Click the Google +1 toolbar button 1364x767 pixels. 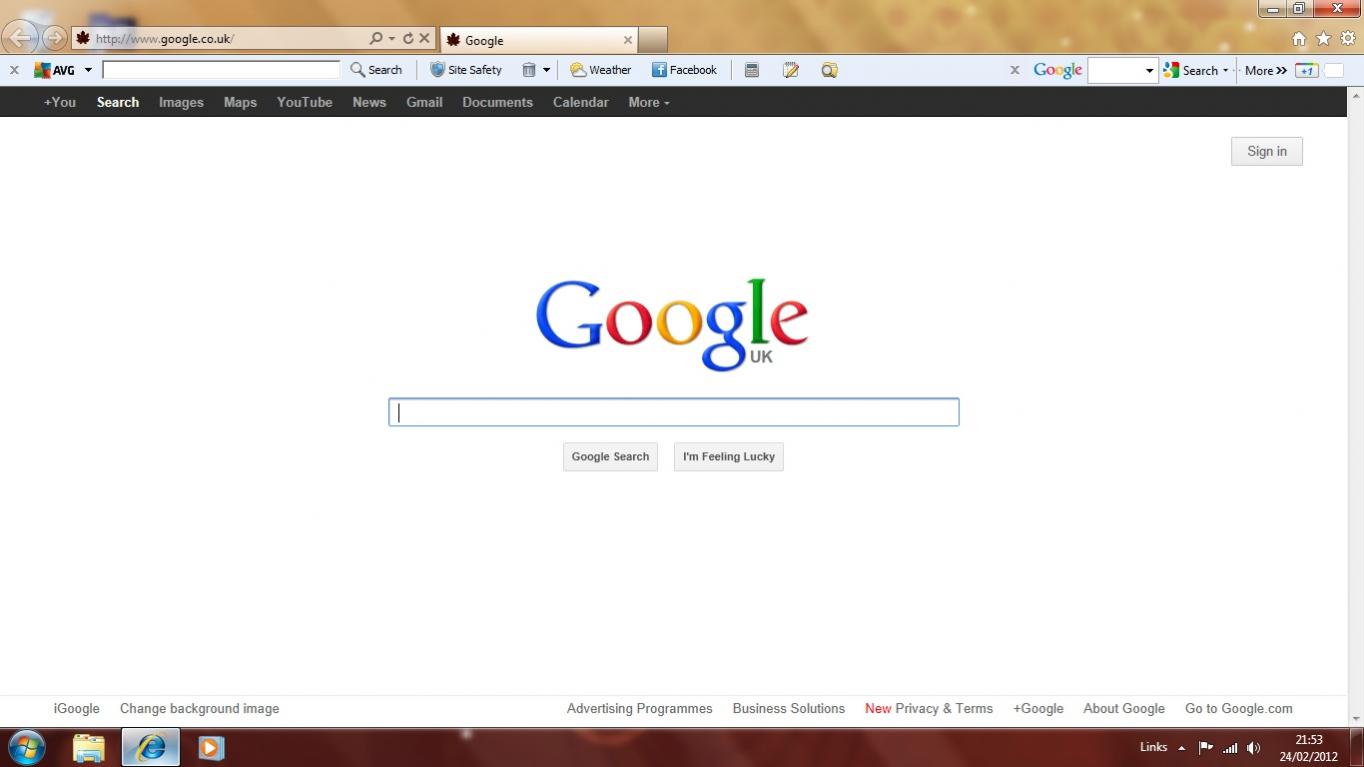(x=1306, y=70)
